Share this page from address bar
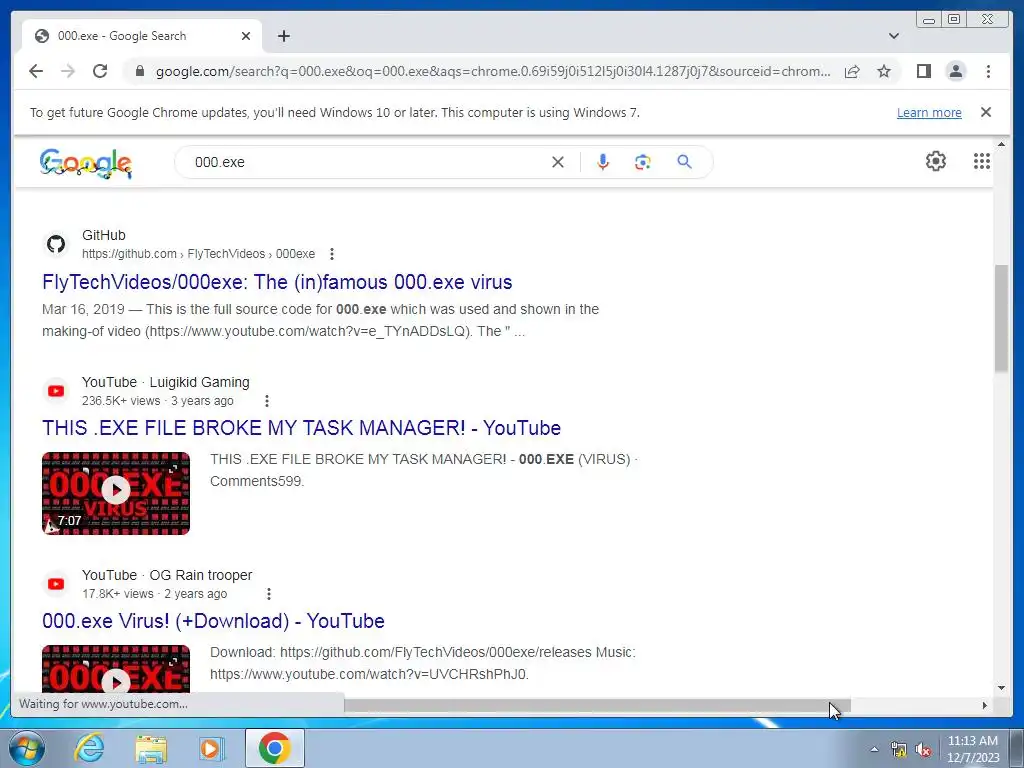The width and height of the screenshot is (1024, 768). (x=852, y=71)
